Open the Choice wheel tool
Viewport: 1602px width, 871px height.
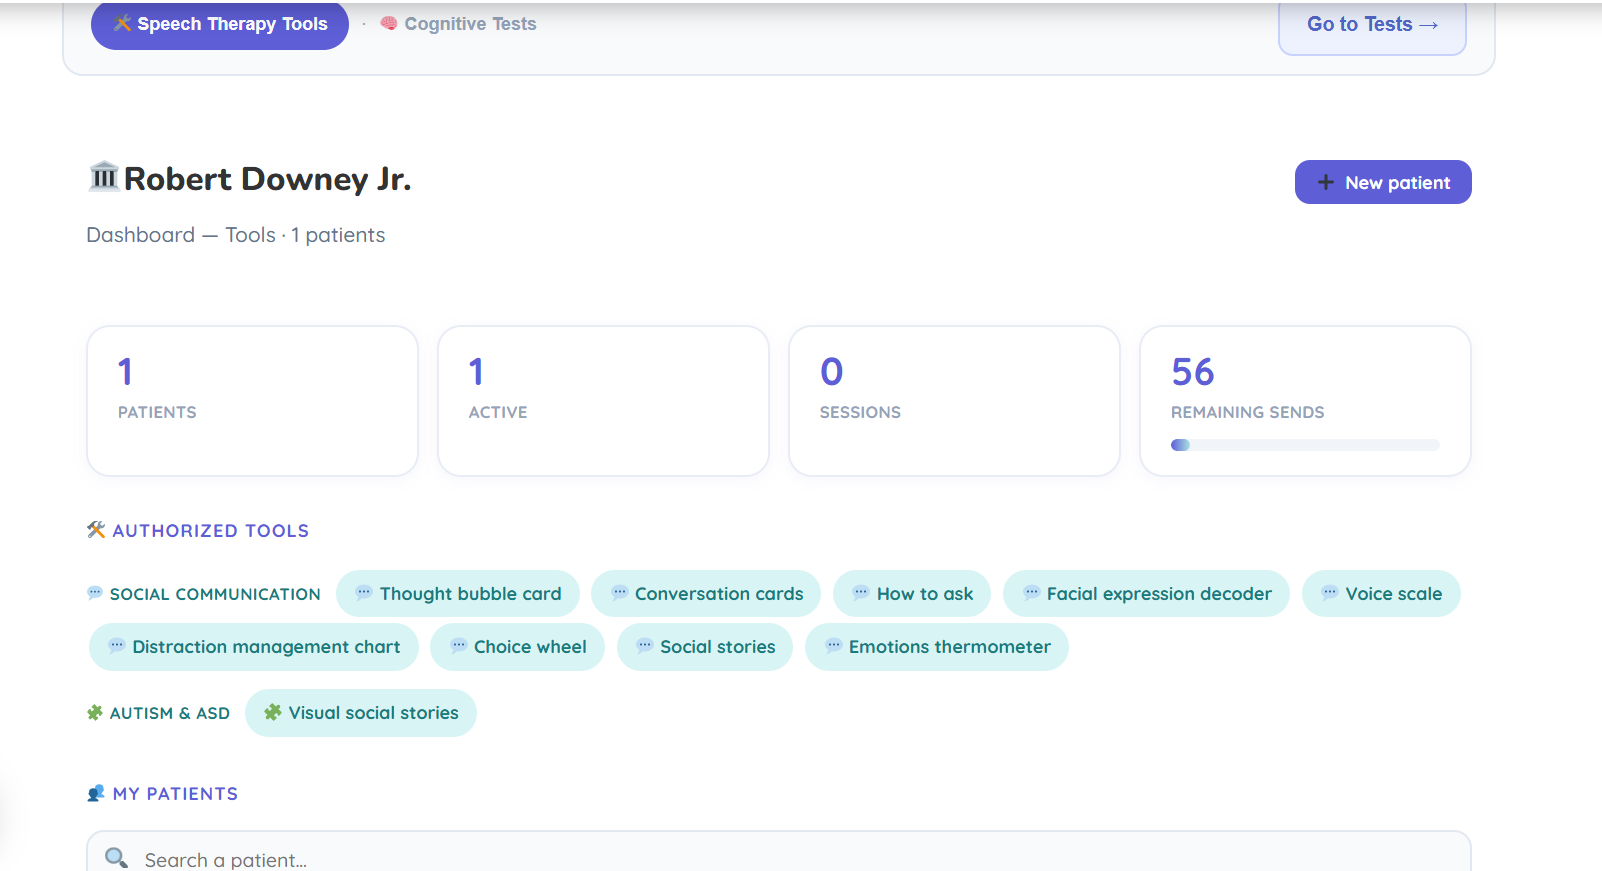(x=518, y=647)
